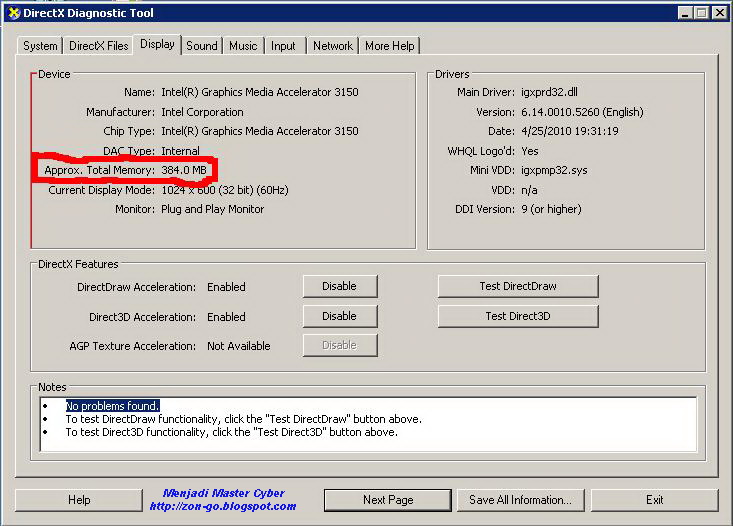Image resolution: width=733 pixels, height=526 pixels.
Task: Click the Exit button
Action: coord(654,500)
